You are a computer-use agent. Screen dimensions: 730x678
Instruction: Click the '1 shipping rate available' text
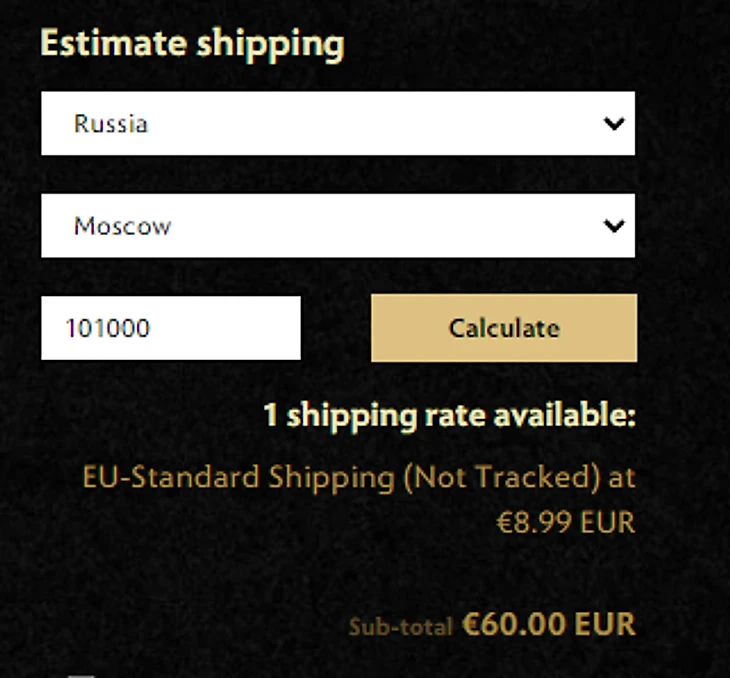point(449,416)
